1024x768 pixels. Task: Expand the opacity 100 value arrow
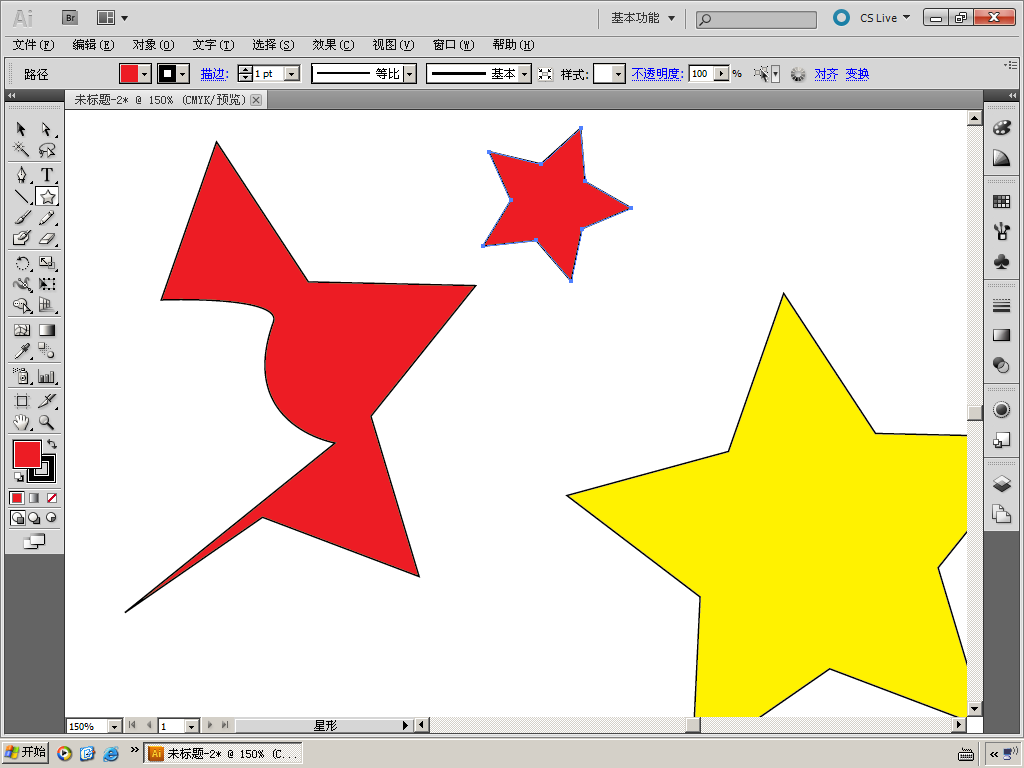[x=722, y=74]
